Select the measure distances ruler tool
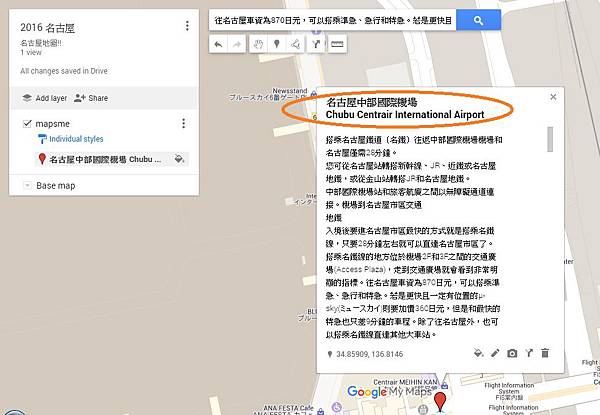Viewport: 600px width, 415px height. pos(337,44)
